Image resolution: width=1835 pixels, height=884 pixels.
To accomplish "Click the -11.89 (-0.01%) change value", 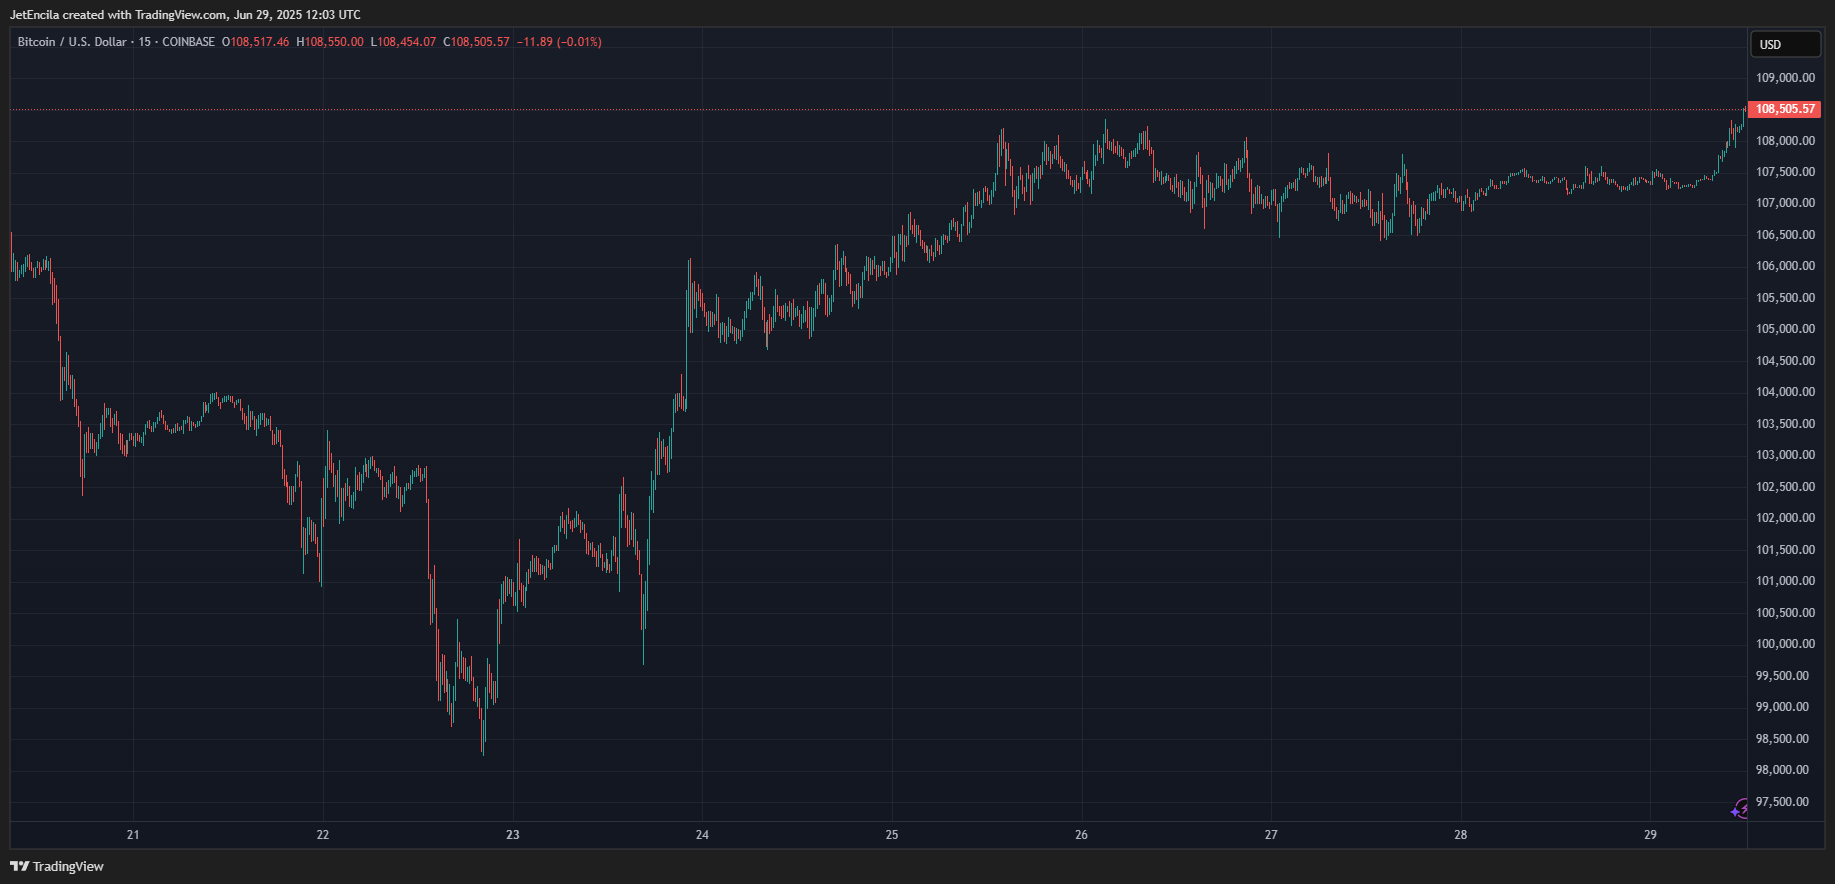I will 559,42.
